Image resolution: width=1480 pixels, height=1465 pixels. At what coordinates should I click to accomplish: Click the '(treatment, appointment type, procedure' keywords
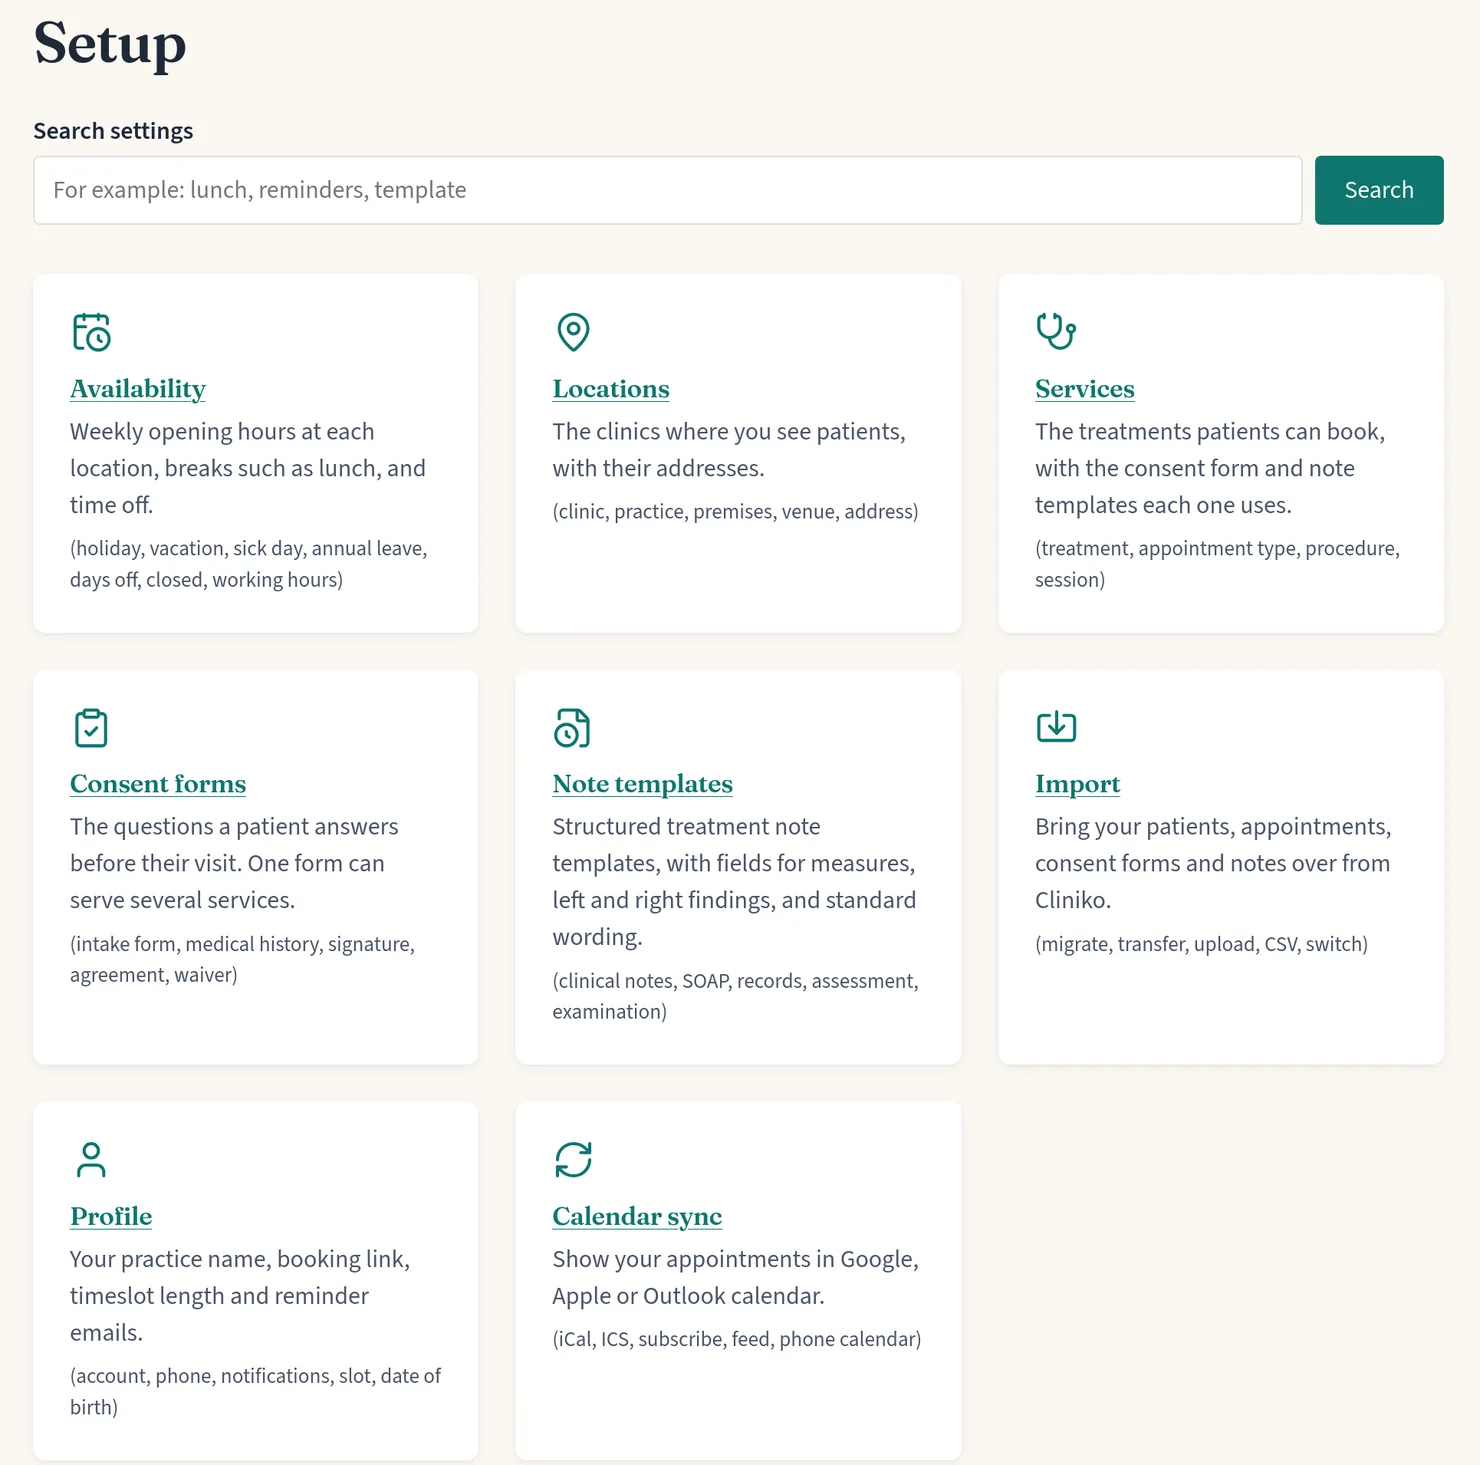(1217, 564)
